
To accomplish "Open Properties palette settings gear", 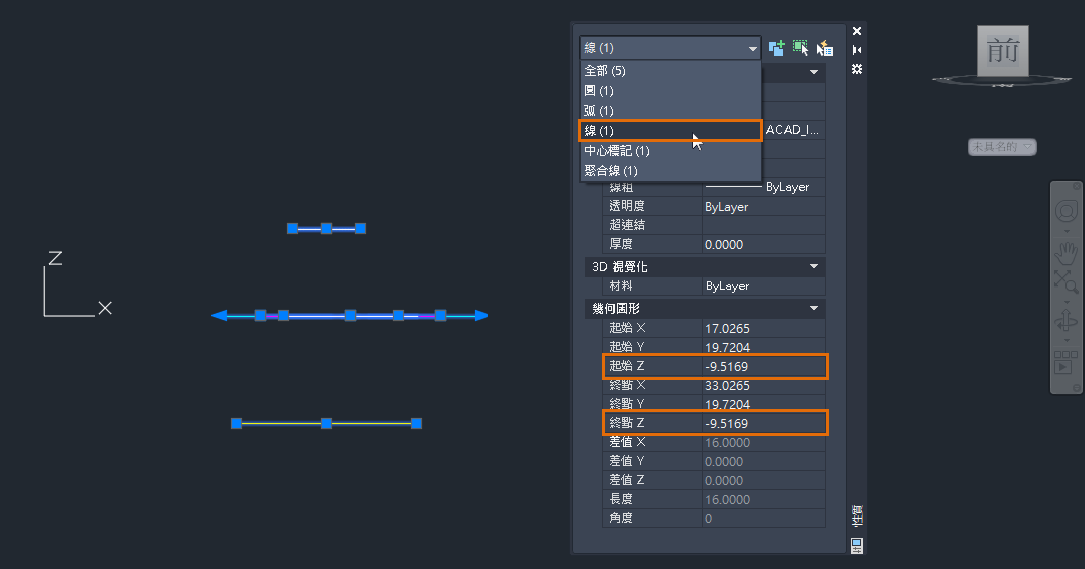I will click(857, 69).
